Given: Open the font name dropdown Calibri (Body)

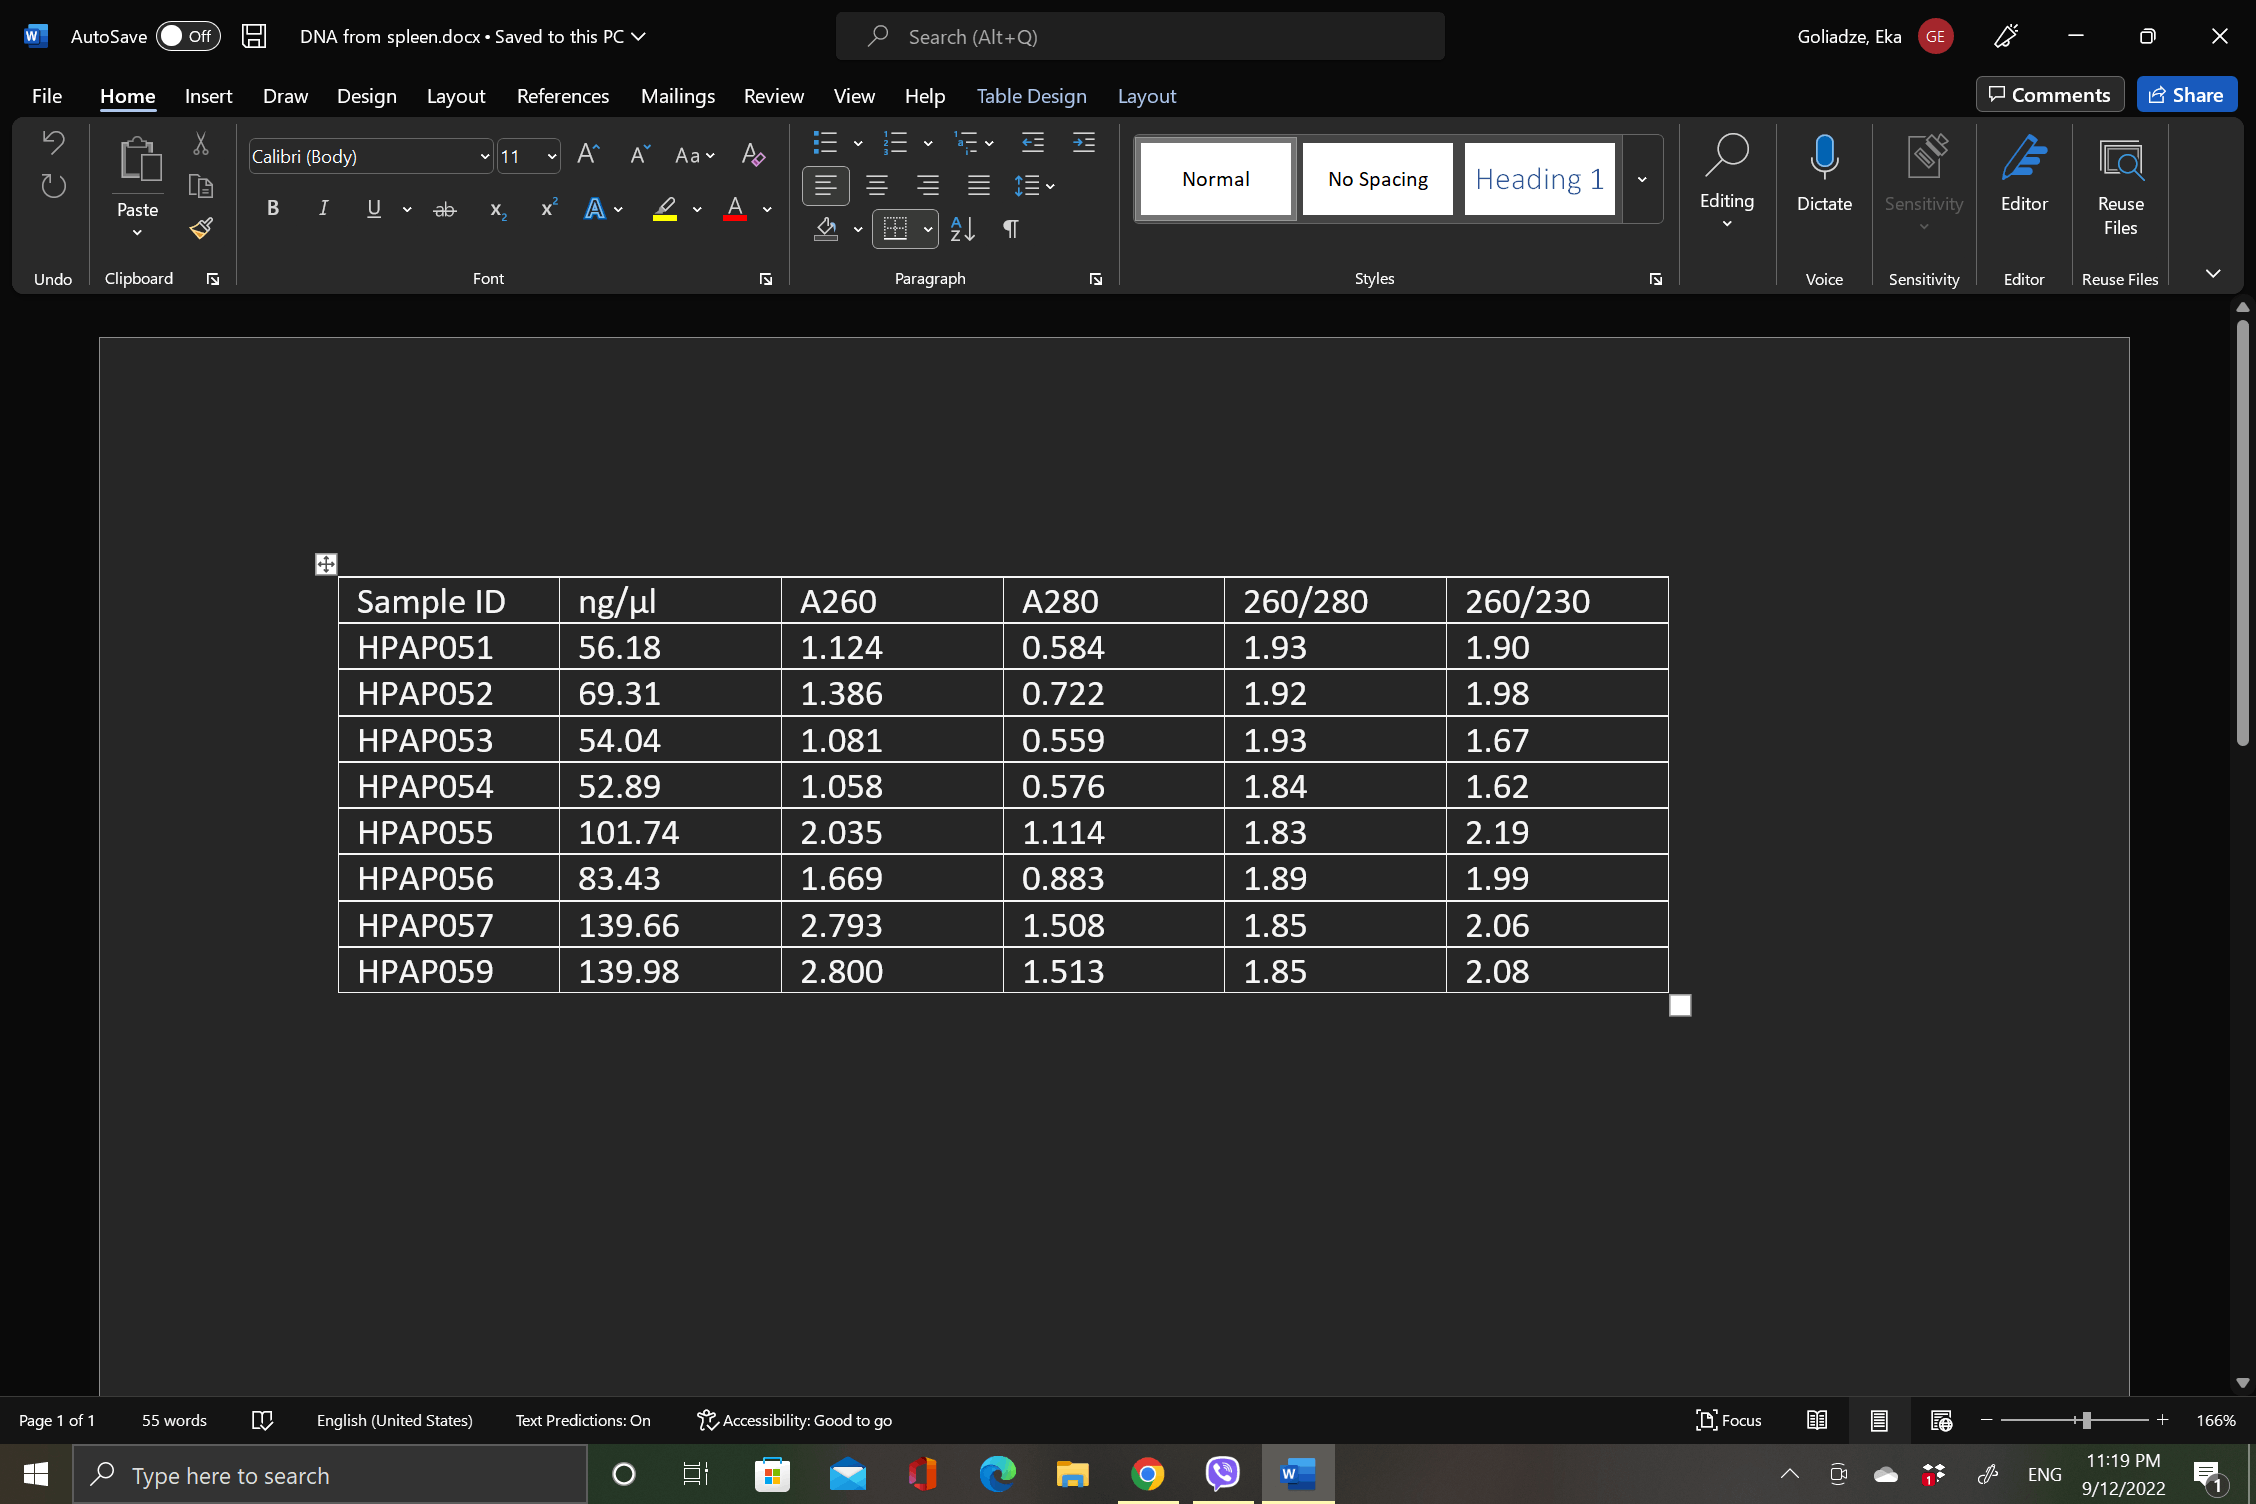Looking at the screenshot, I should pyautogui.click(x=484, y=156).
